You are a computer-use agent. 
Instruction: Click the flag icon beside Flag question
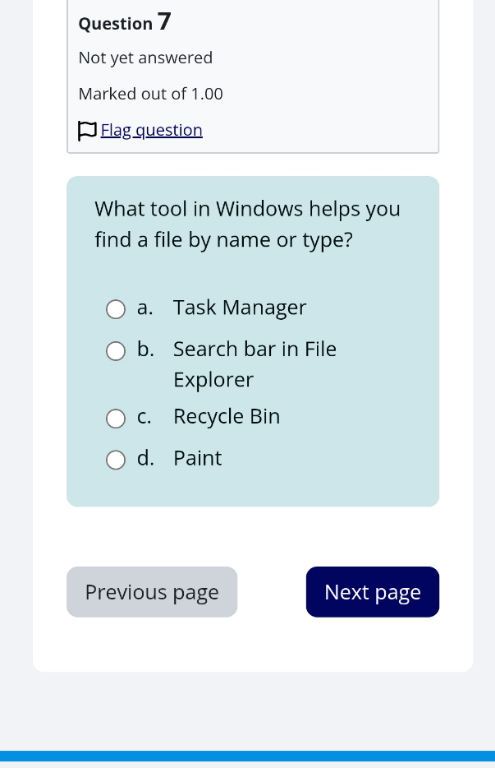click(87, 131)
